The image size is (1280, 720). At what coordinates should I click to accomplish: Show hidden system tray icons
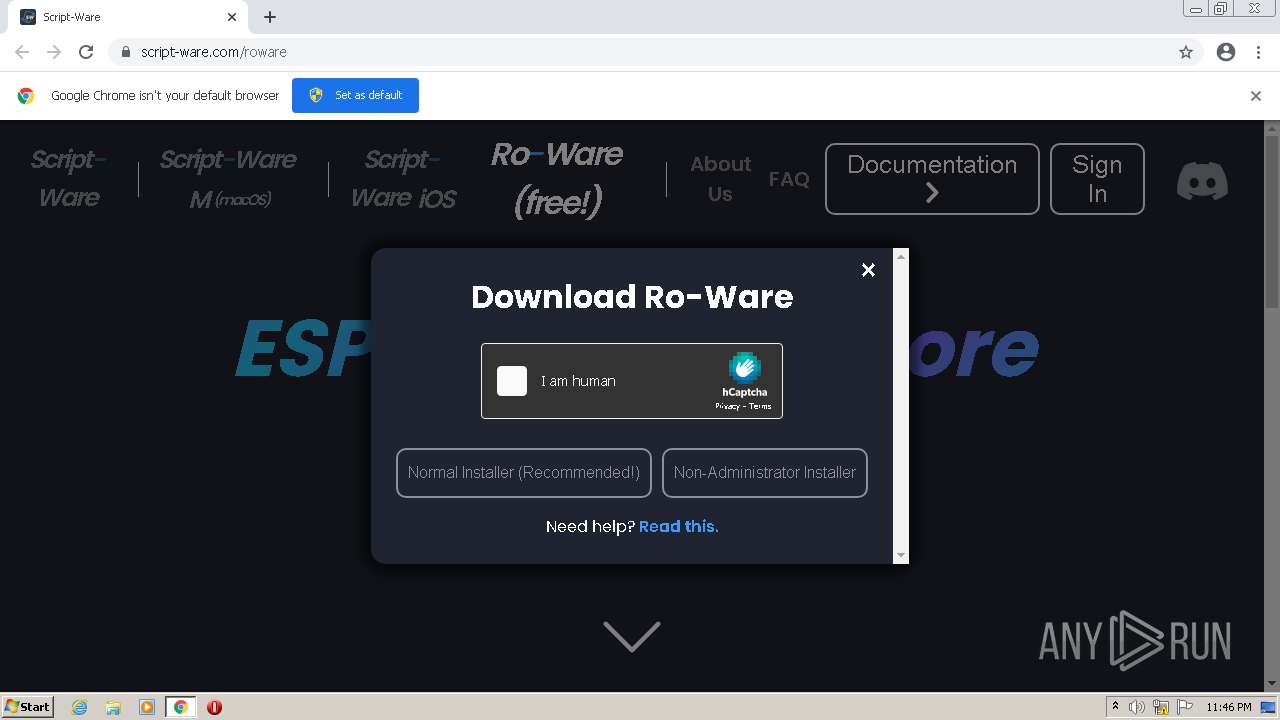tap(1115, 707)
